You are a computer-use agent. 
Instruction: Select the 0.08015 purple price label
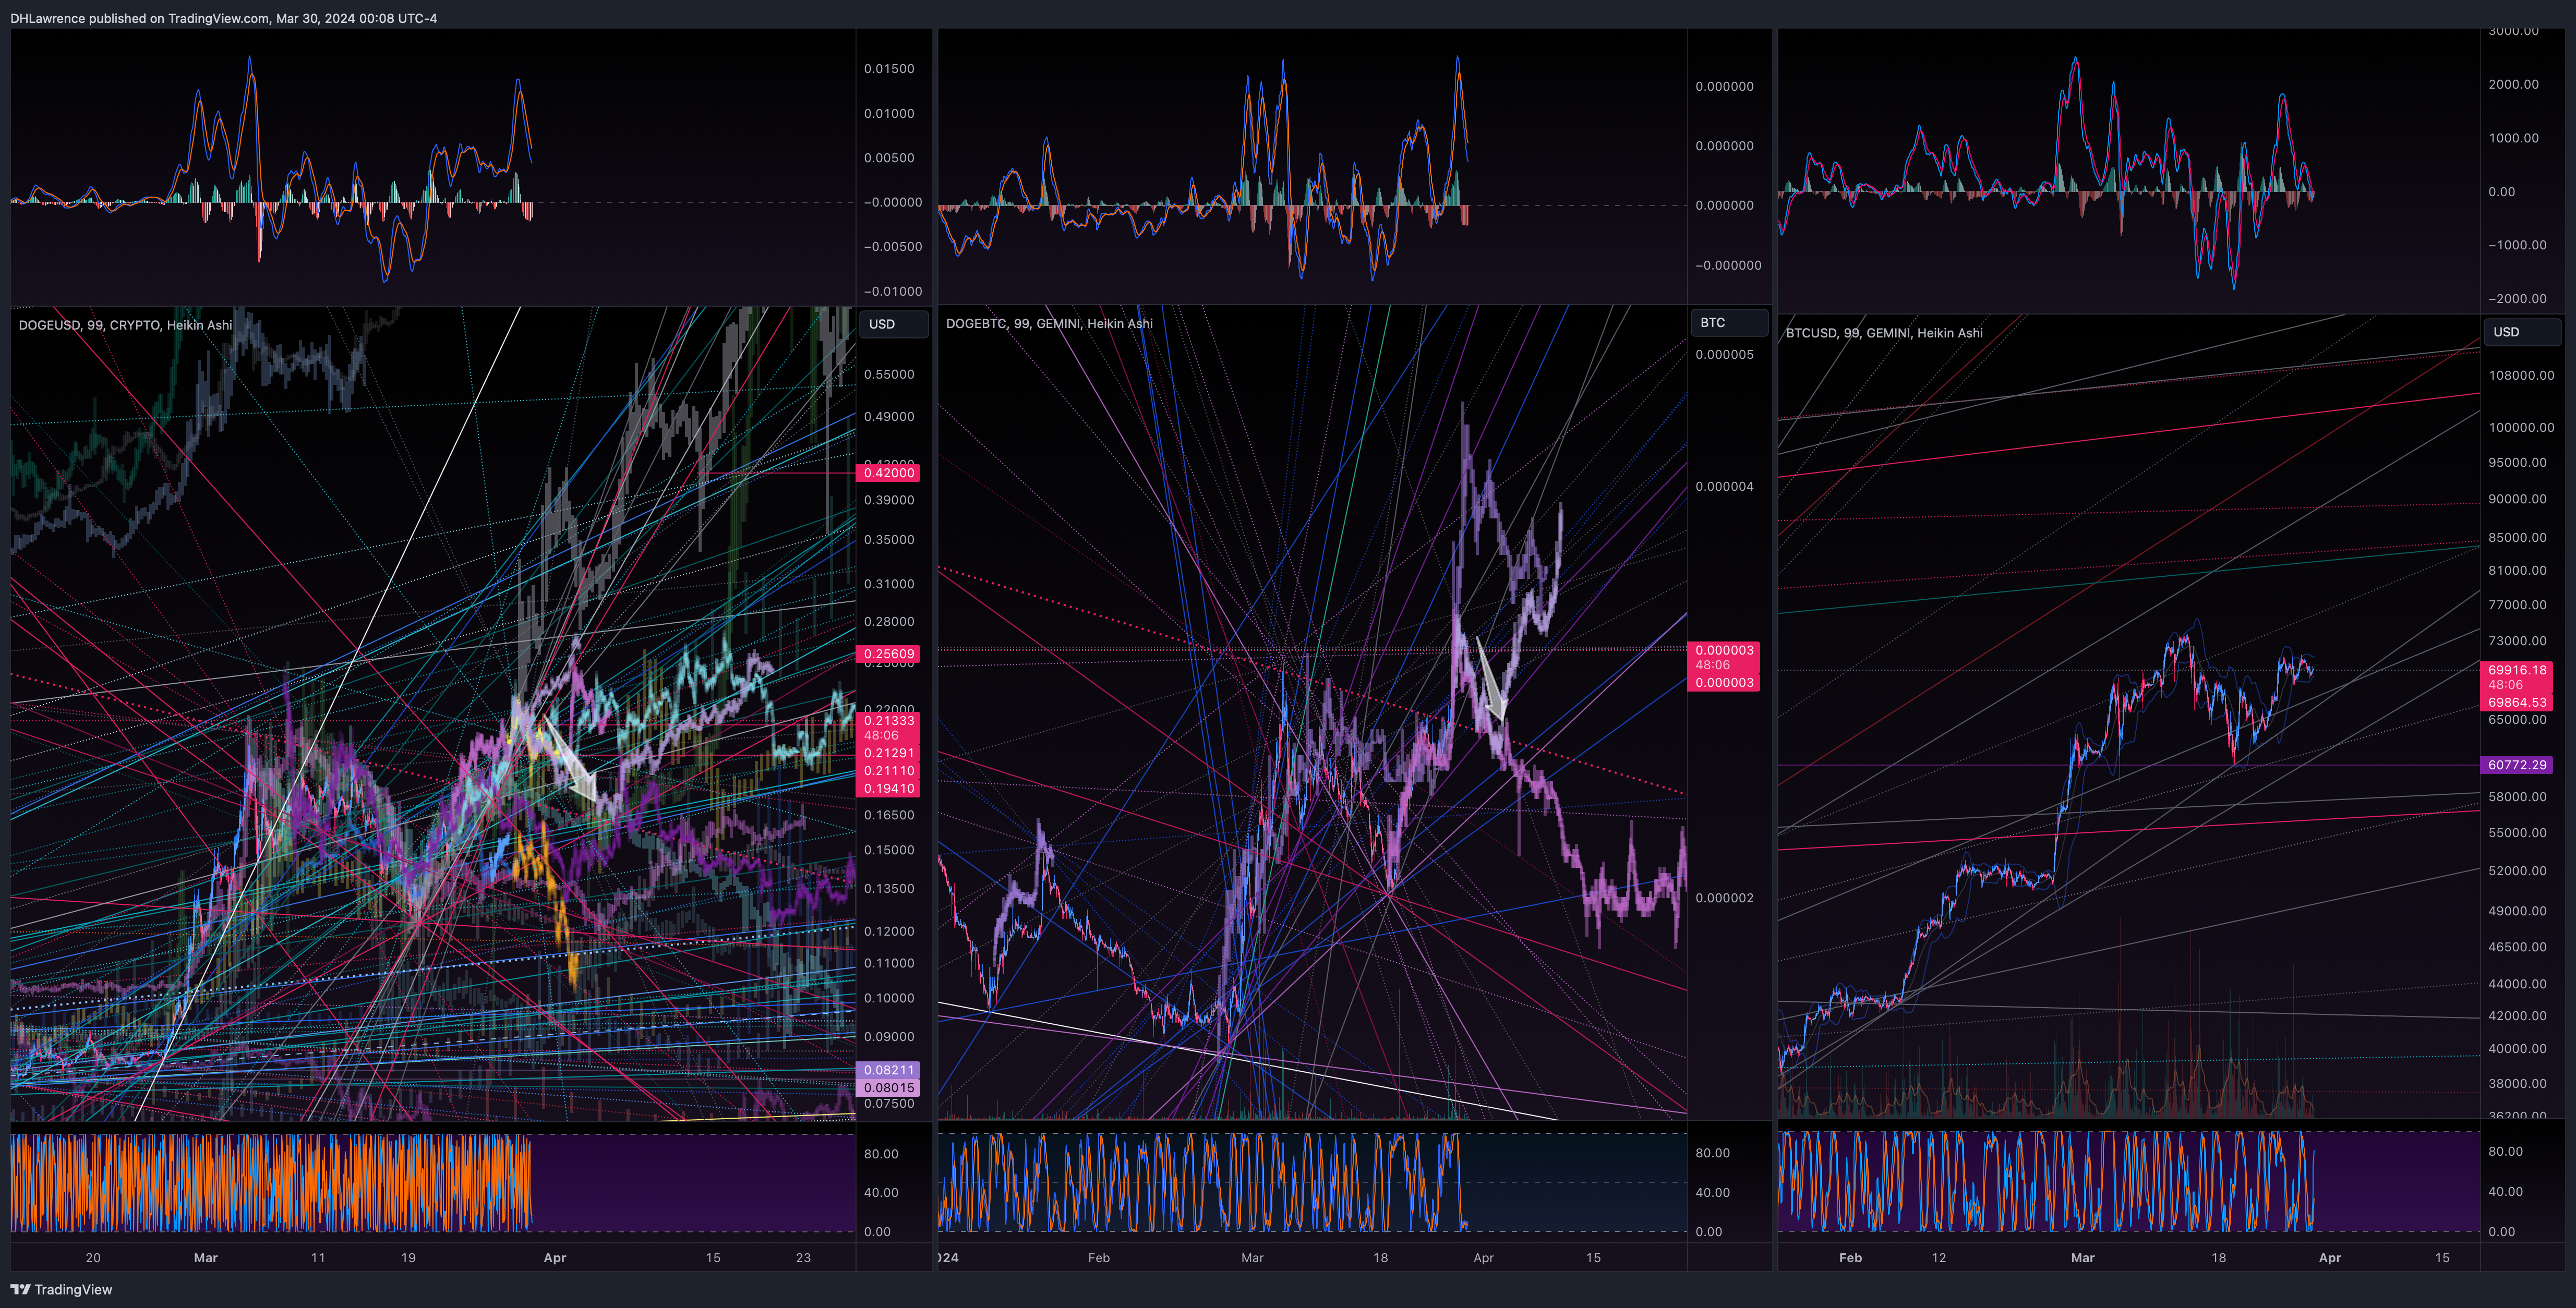pyautogui.click(x=888, y=1088)
